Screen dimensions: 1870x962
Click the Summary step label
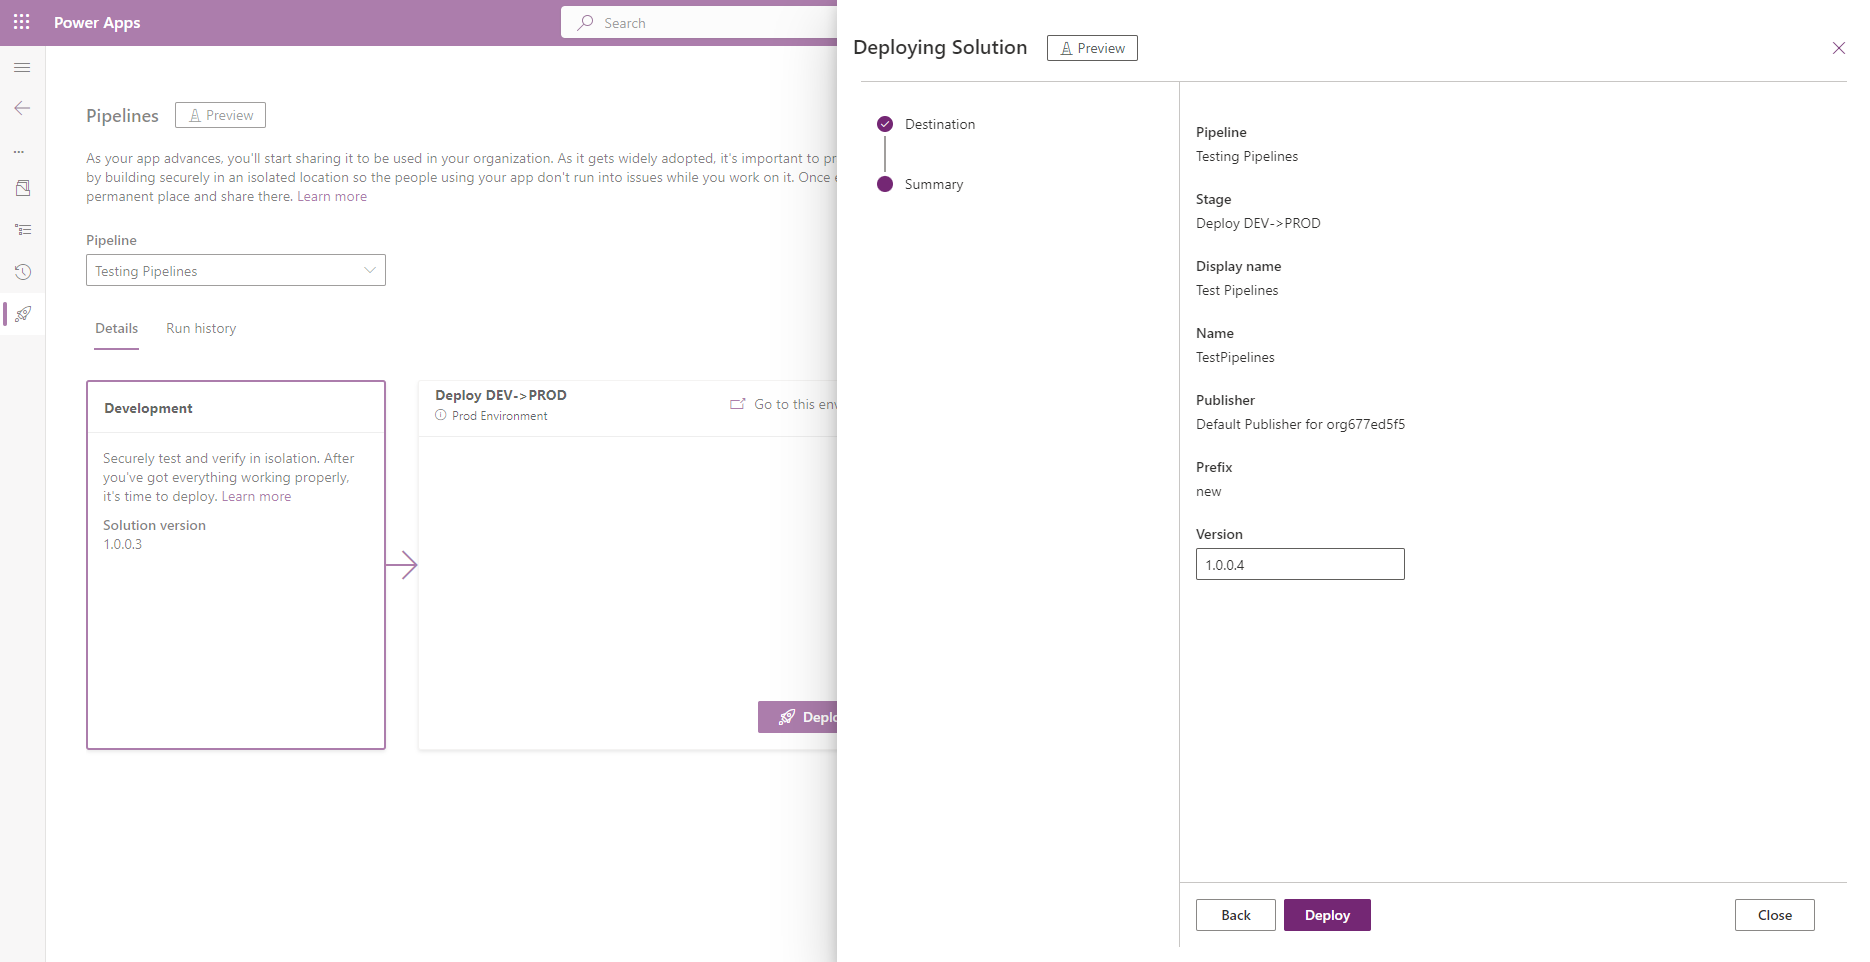934,184
